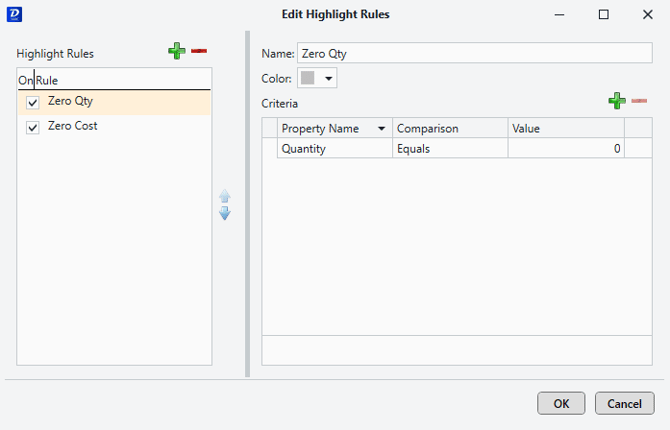Viewport: 670px width, 430px height.
Task: Open the Color dropdown arrow
Action: point(329,78)
